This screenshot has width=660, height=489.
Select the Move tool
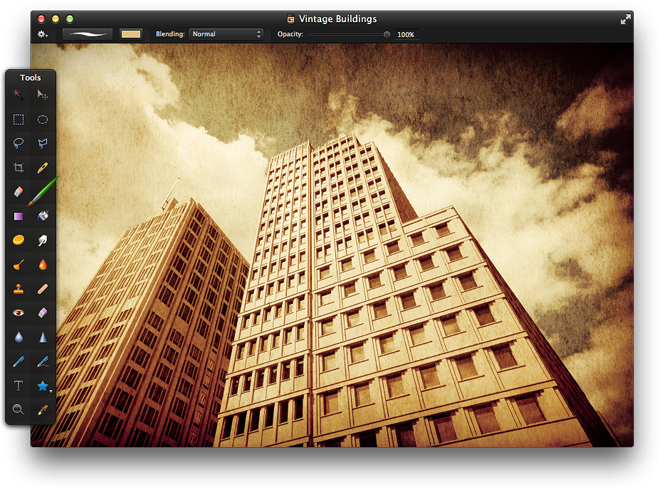point(43,95)
